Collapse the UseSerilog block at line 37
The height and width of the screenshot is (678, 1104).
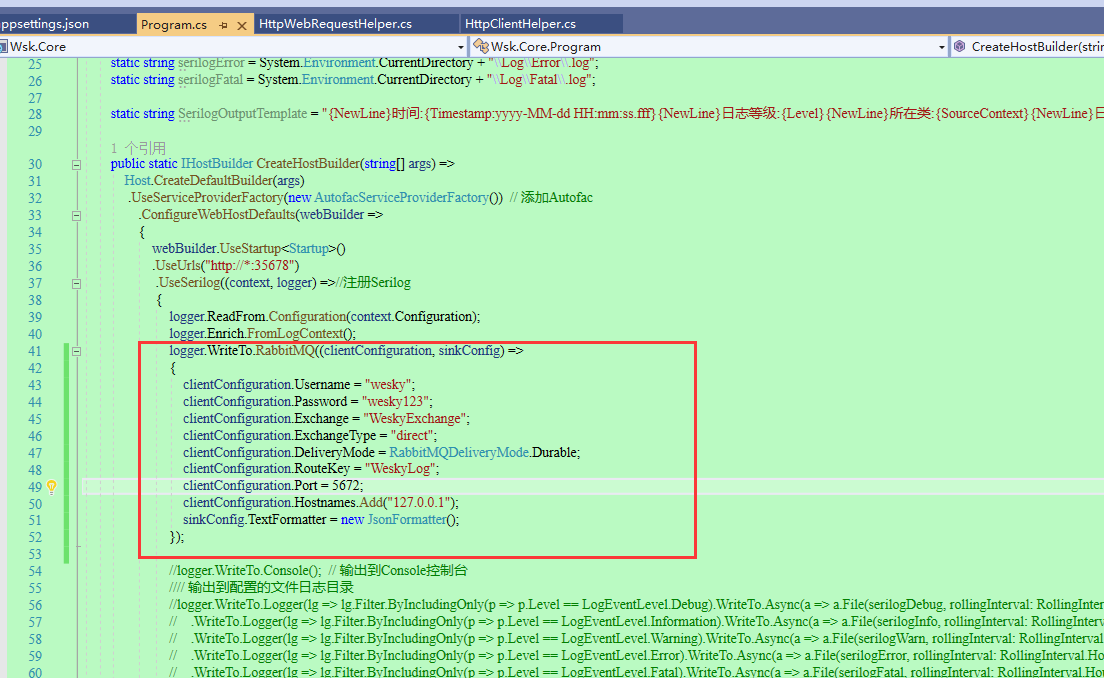pyautogui.click(x=76, y=284)
